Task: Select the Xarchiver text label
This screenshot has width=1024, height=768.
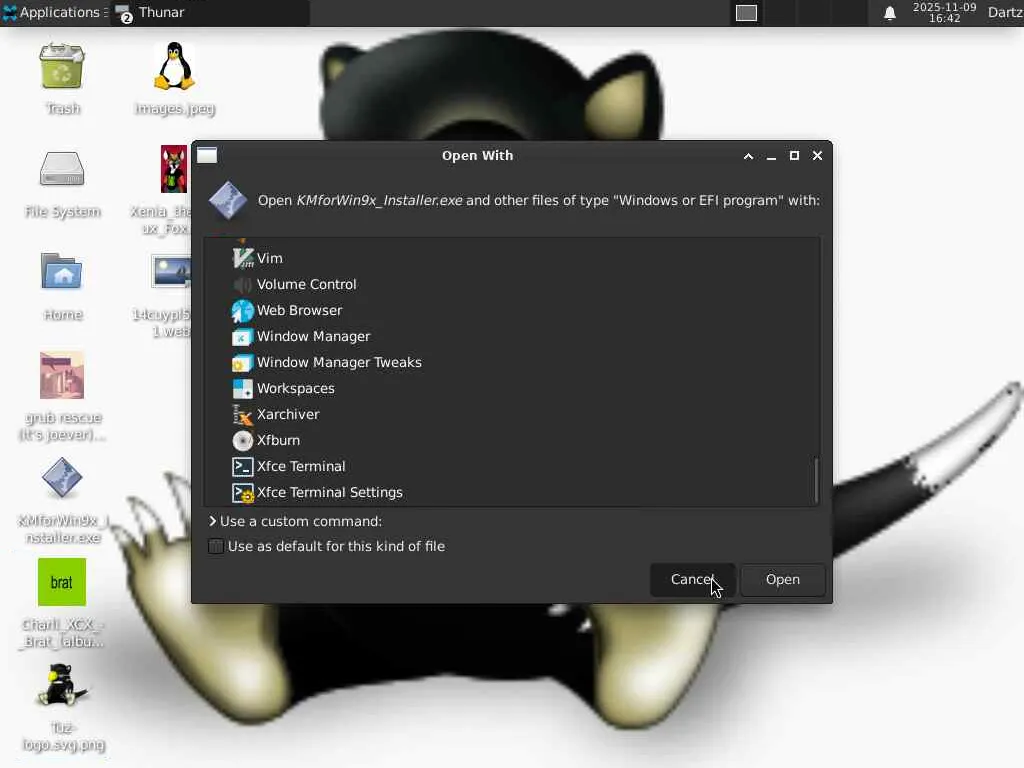Action: [x=288, y=415]
